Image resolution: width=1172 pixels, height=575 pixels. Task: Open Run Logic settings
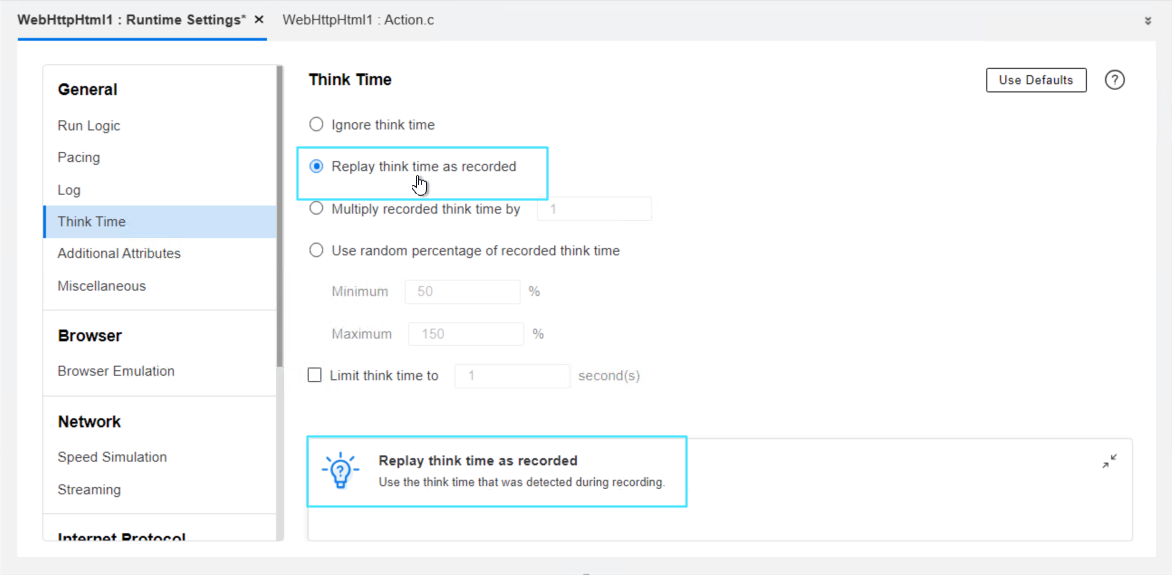pos(89,126)
